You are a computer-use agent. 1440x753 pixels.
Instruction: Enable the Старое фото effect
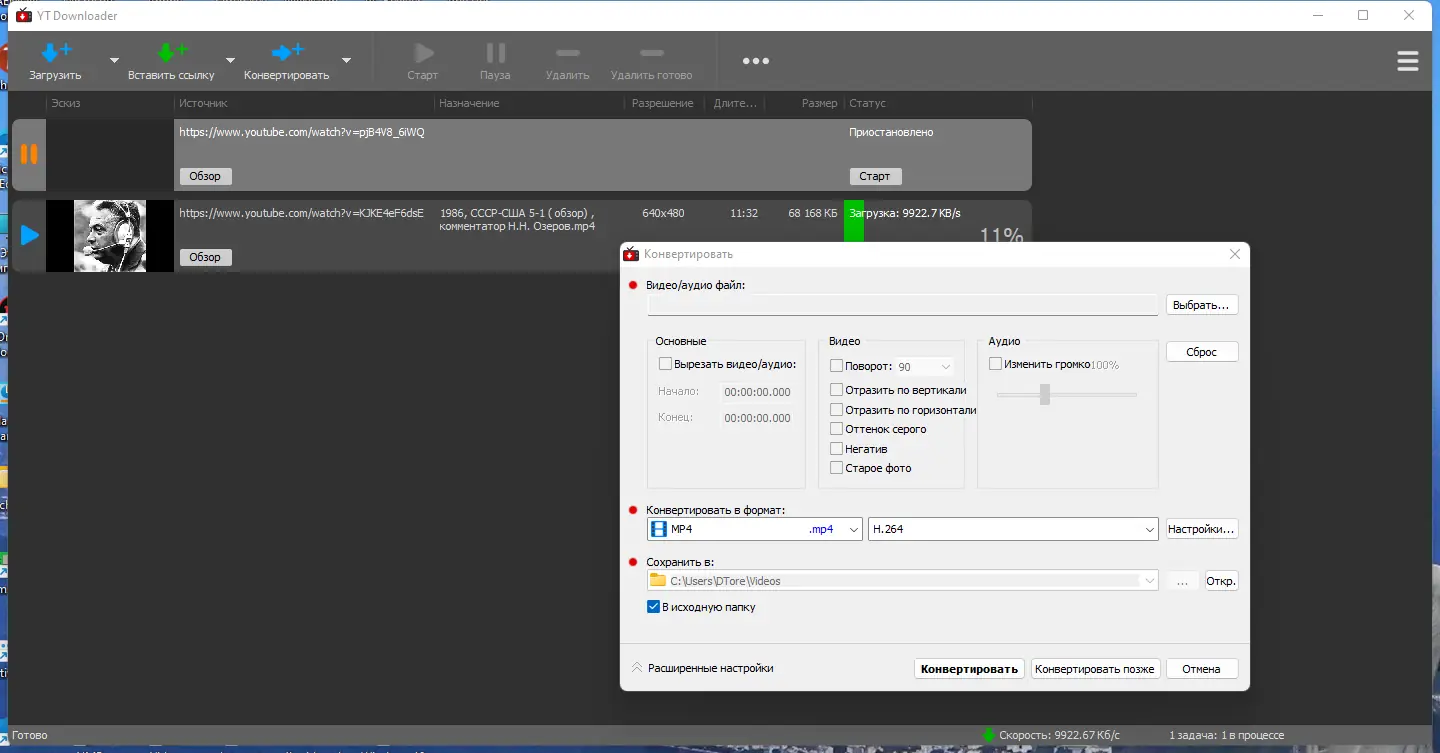836,468
